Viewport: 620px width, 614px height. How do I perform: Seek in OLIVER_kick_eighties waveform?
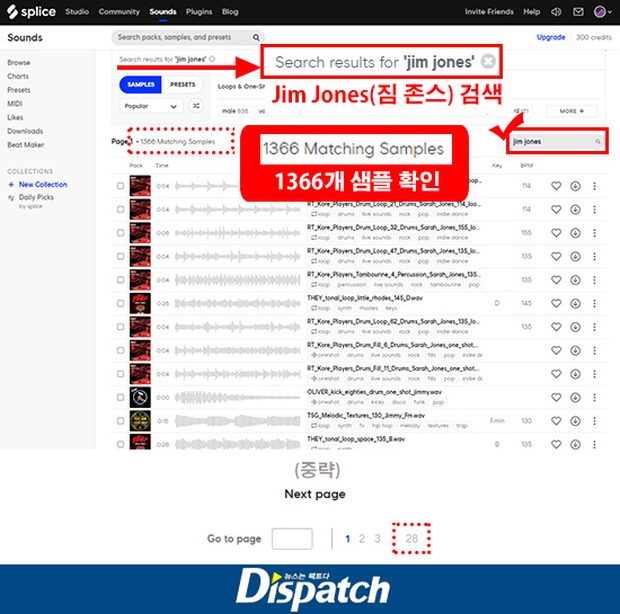[x=237, y=397]
